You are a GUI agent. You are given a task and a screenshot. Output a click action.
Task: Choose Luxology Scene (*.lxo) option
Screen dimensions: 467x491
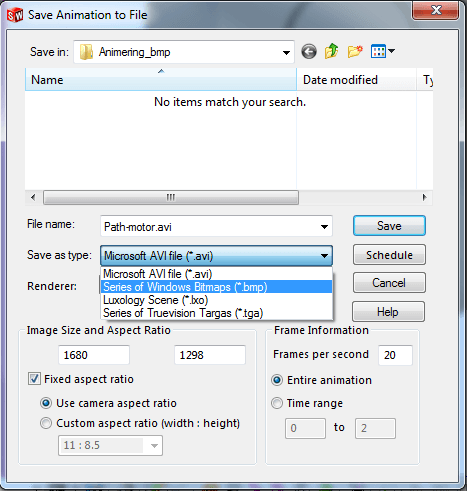tap(216, 300)
